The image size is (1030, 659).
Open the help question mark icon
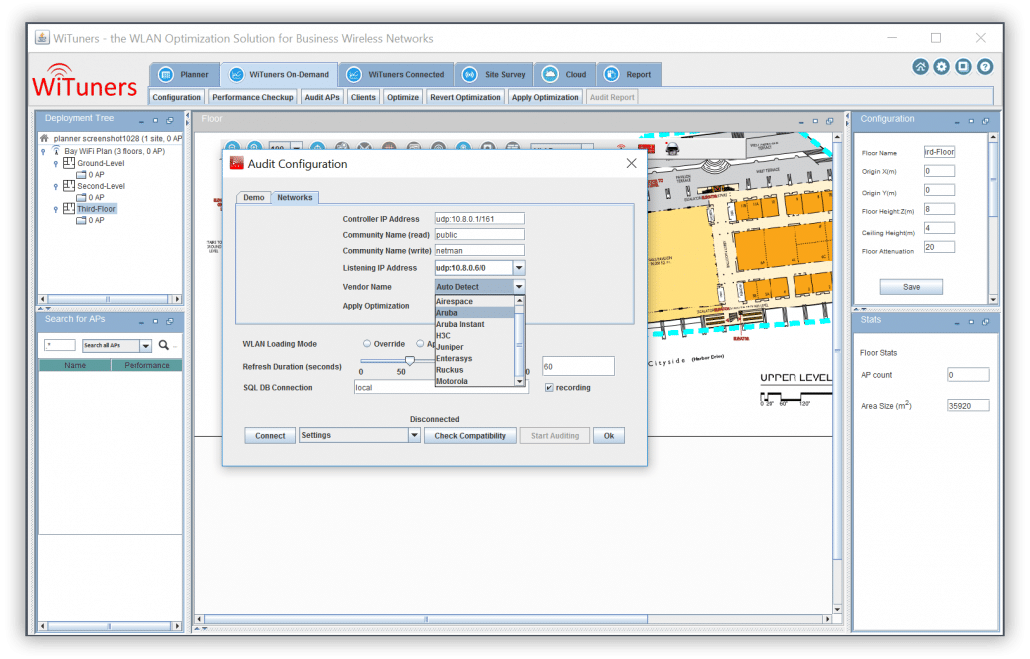pos(985,66)
